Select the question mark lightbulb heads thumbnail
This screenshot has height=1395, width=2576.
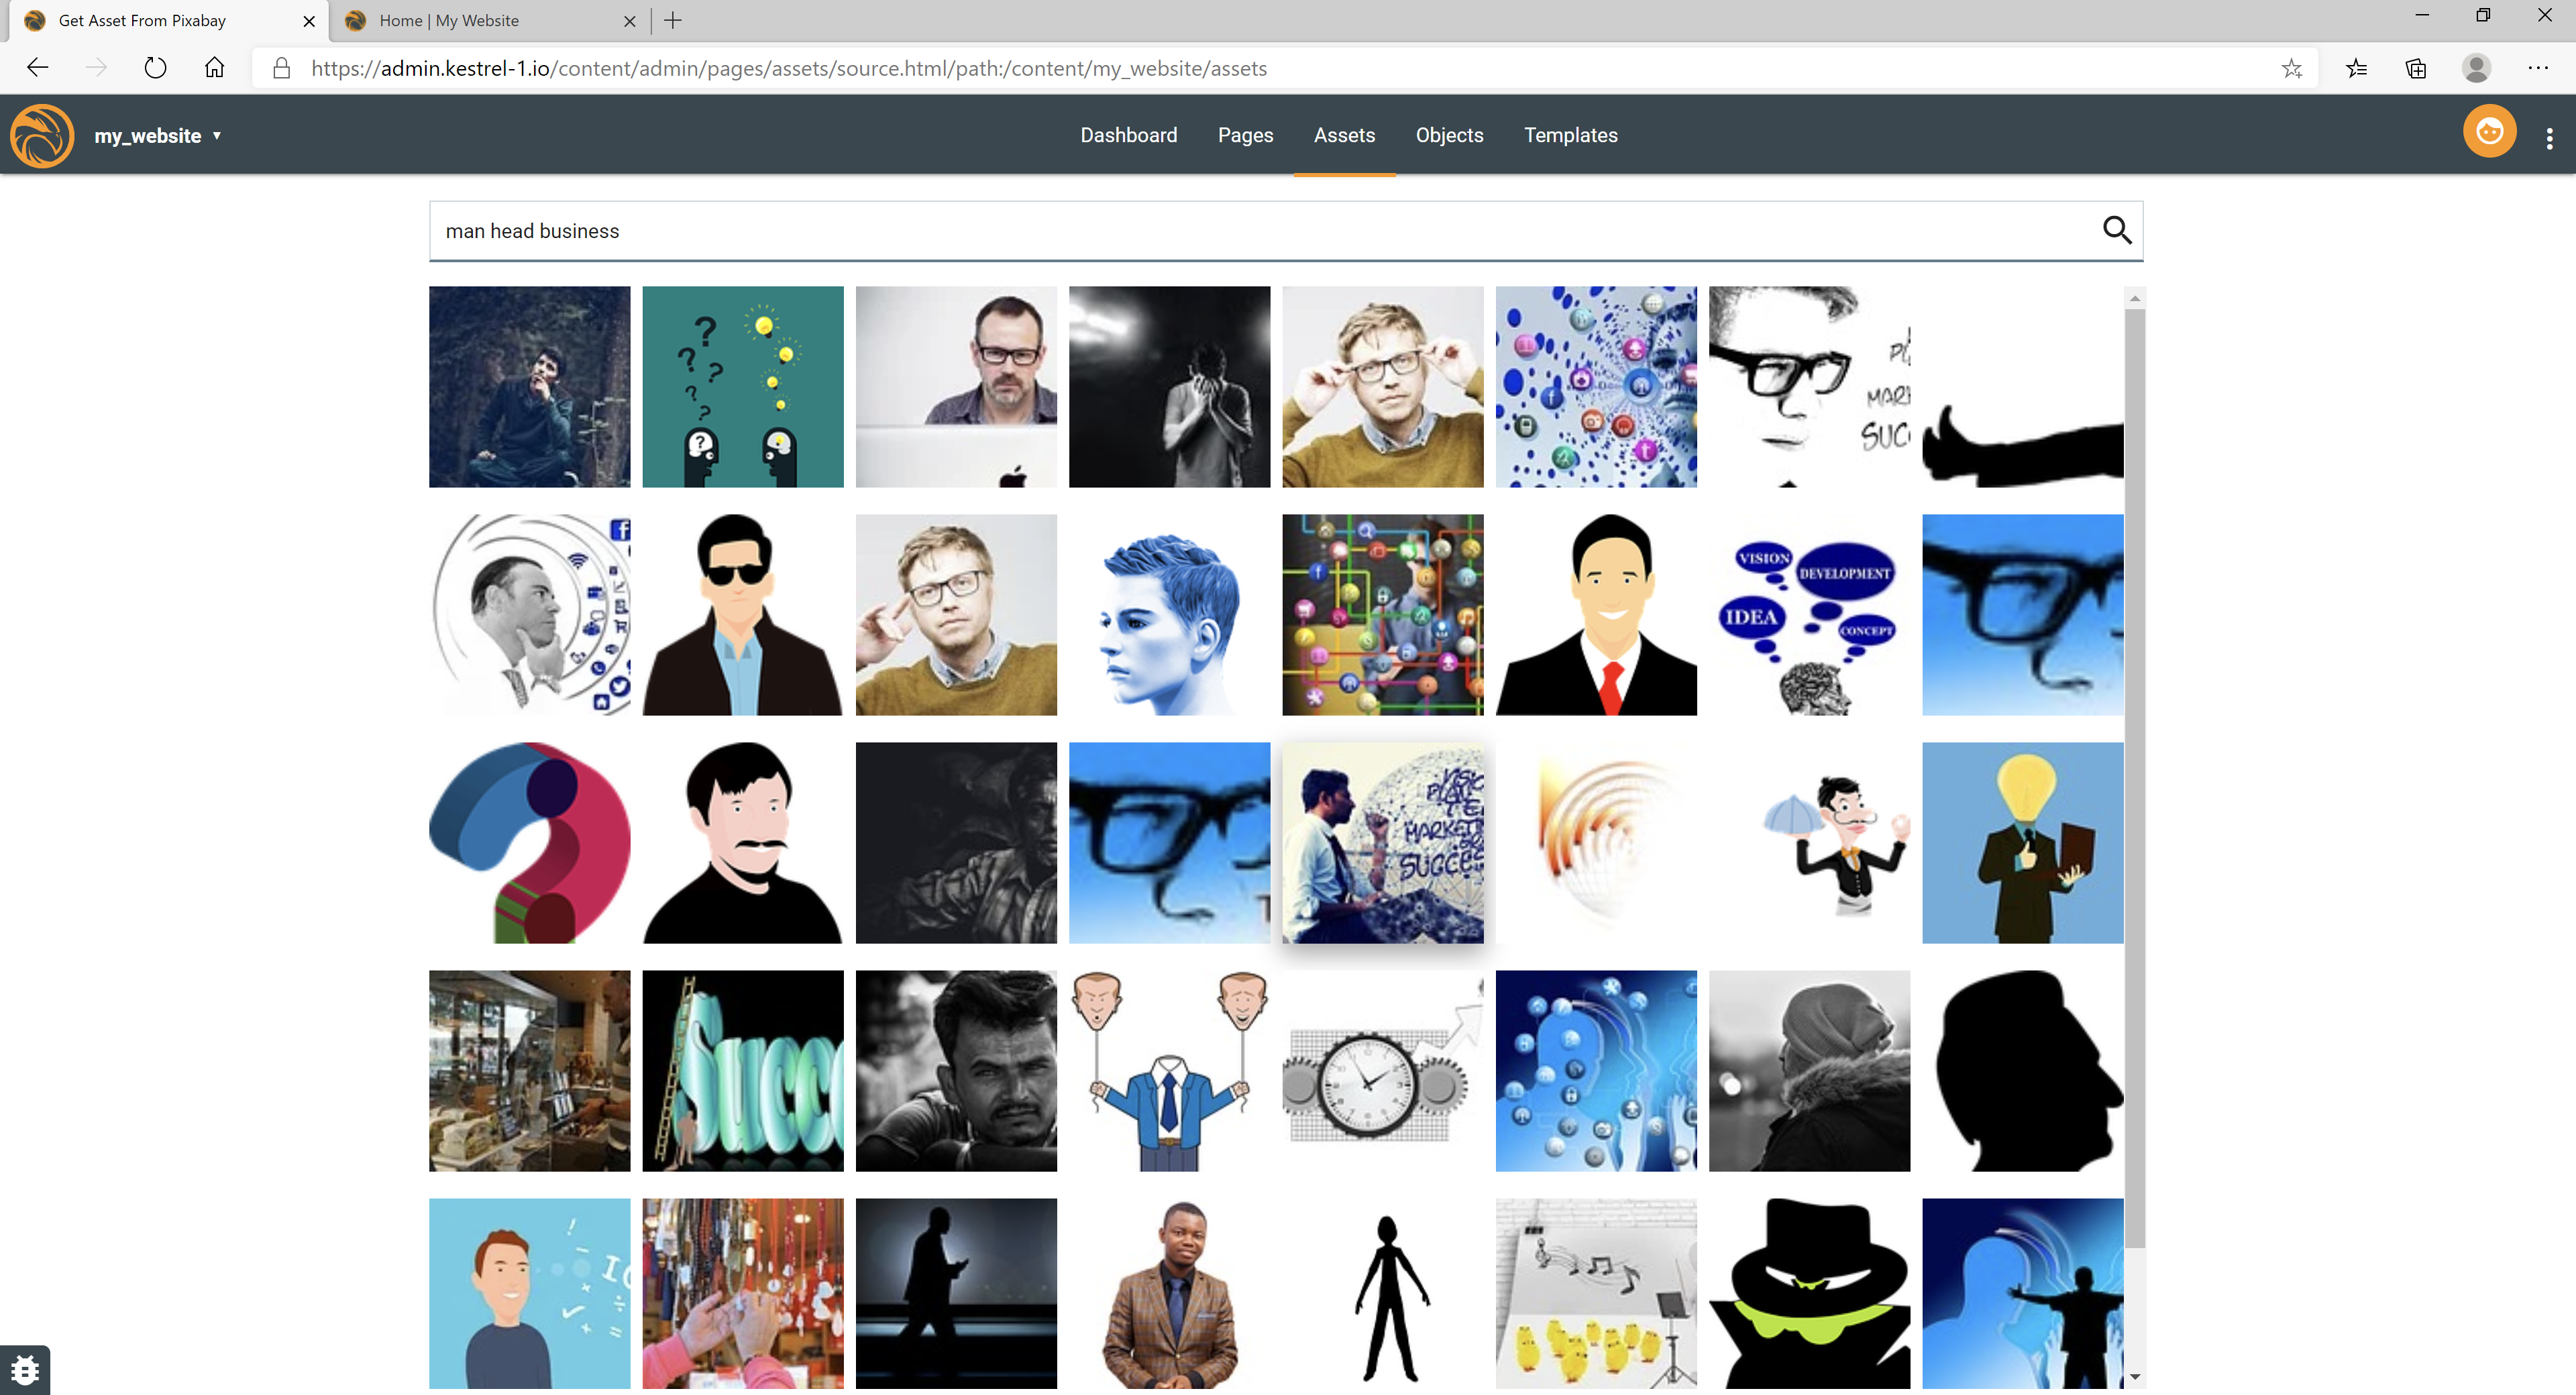(x=742, y=387)
